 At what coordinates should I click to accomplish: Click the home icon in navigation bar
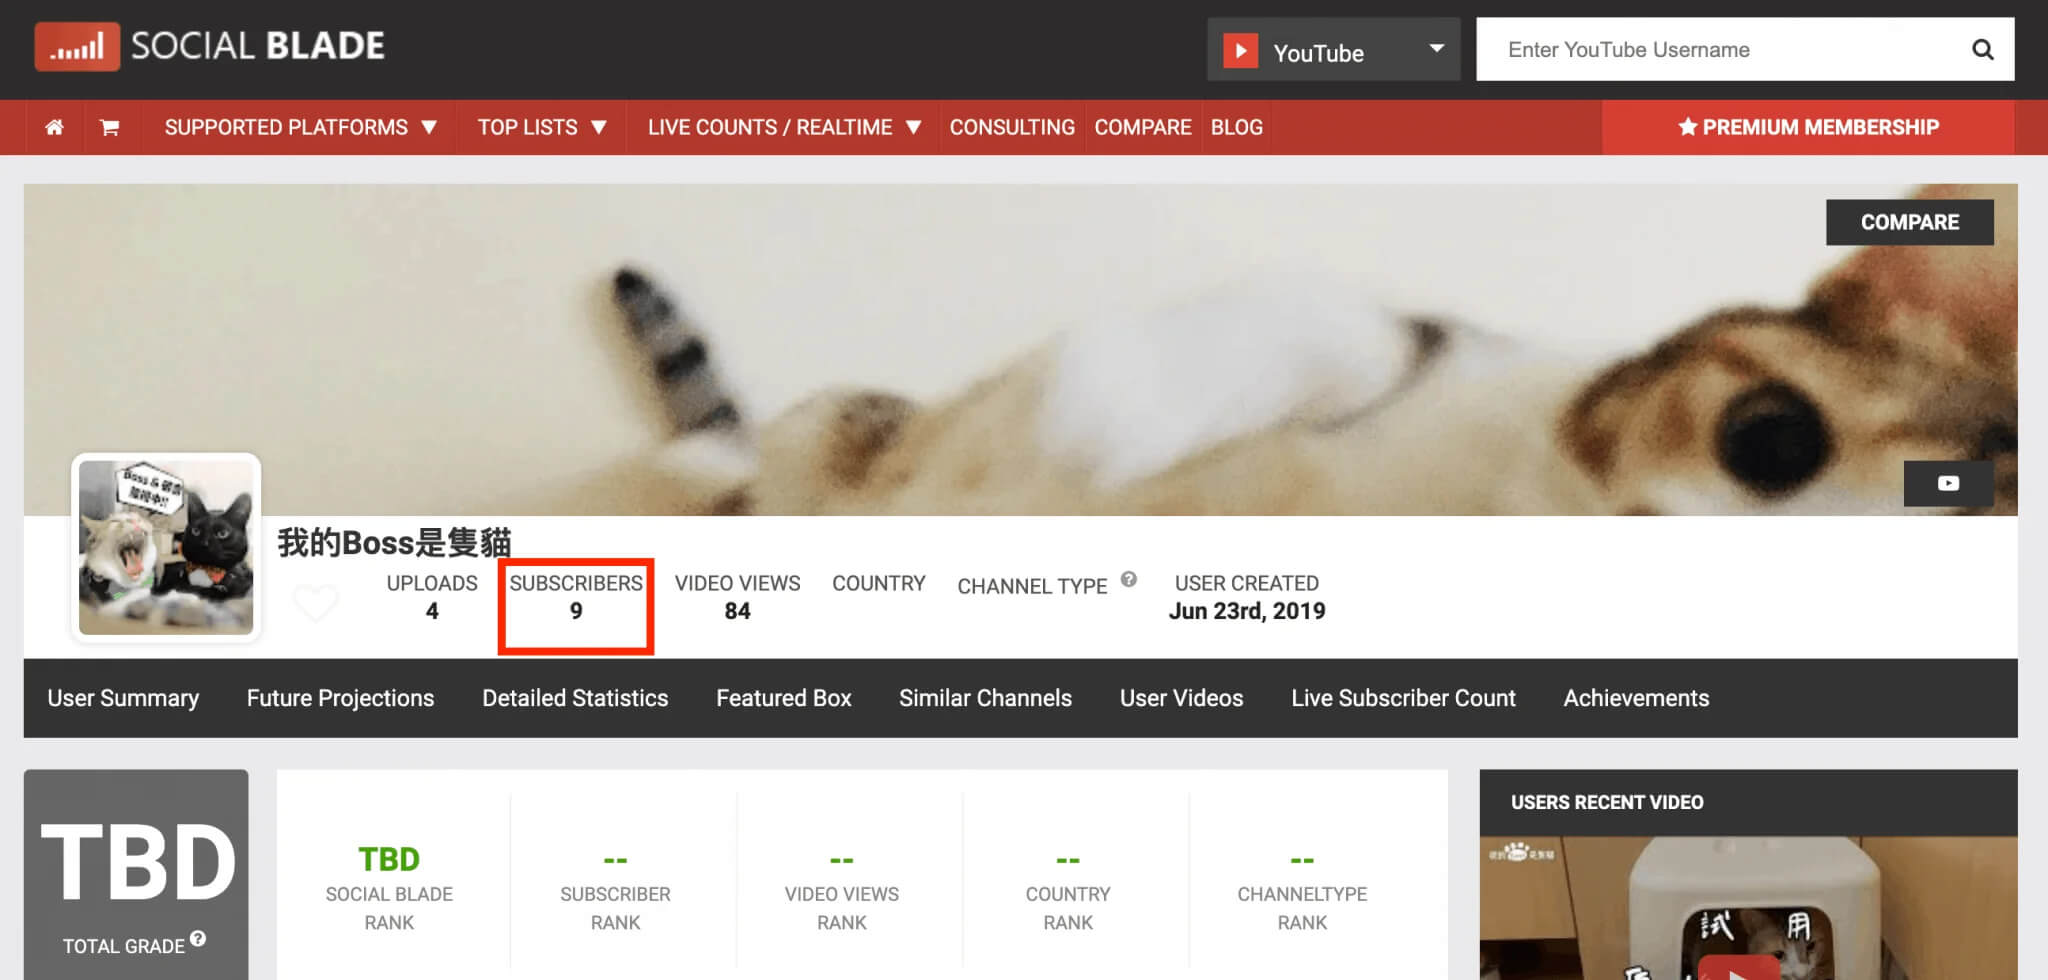[54, 127]
